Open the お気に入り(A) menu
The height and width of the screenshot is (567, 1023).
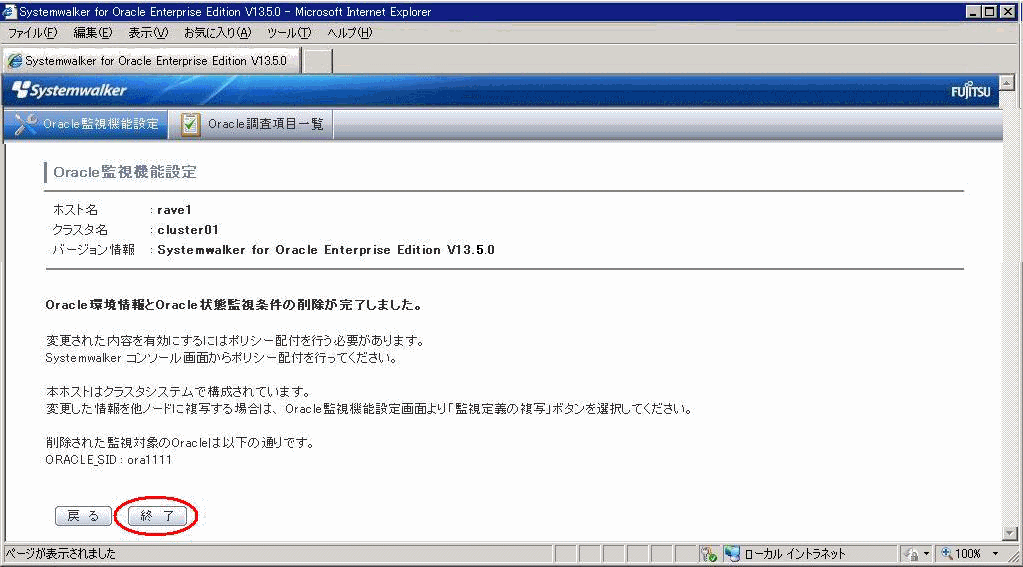click(x=217, y=33)
